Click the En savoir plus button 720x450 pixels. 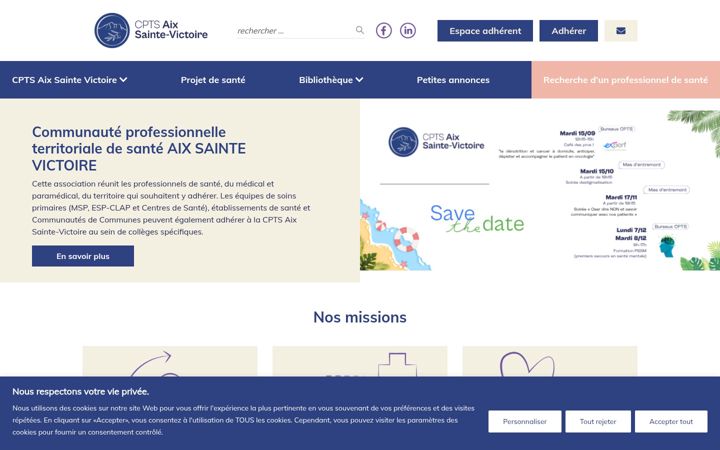point(83,256)
